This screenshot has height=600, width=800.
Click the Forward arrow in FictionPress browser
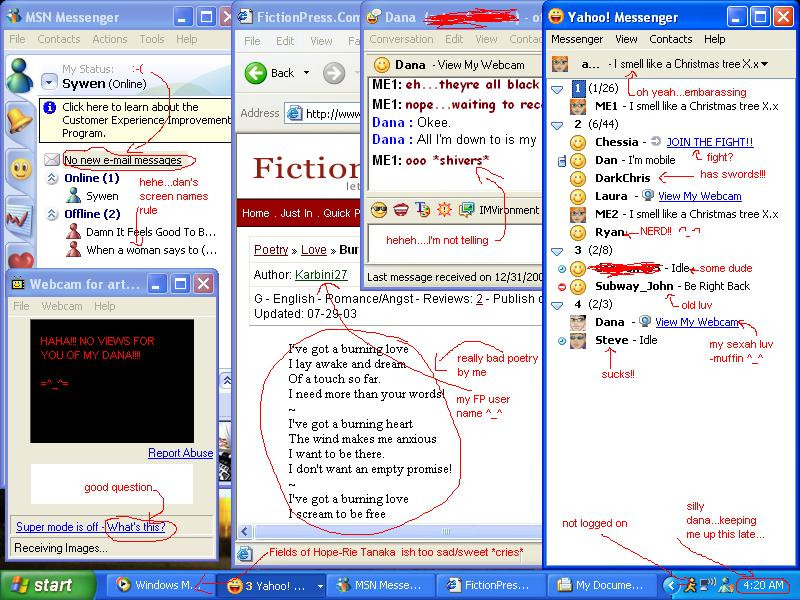point(334,73)
